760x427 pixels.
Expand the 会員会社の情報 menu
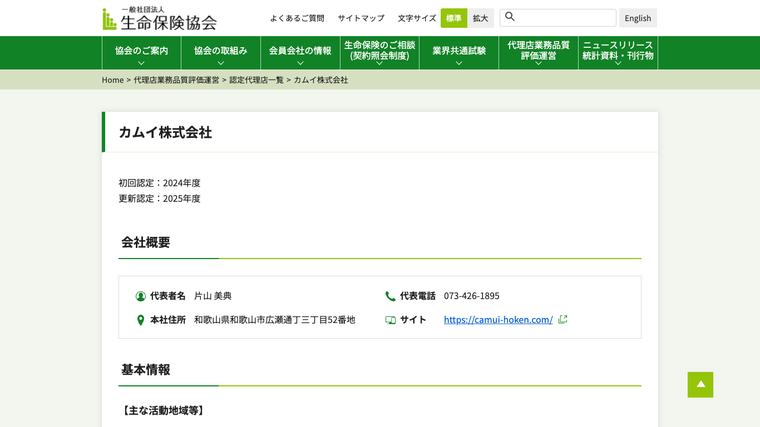click(x=300, y=53)
